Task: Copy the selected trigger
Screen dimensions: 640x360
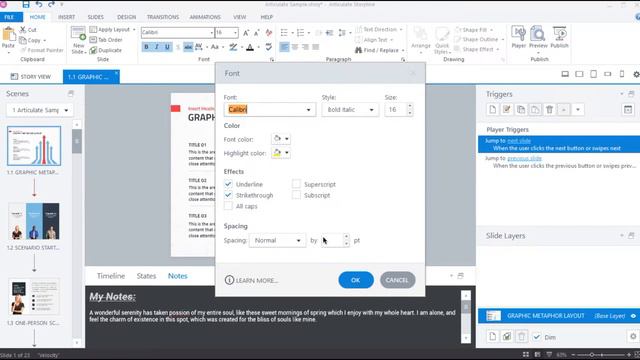Action: [x=521, y=109]
